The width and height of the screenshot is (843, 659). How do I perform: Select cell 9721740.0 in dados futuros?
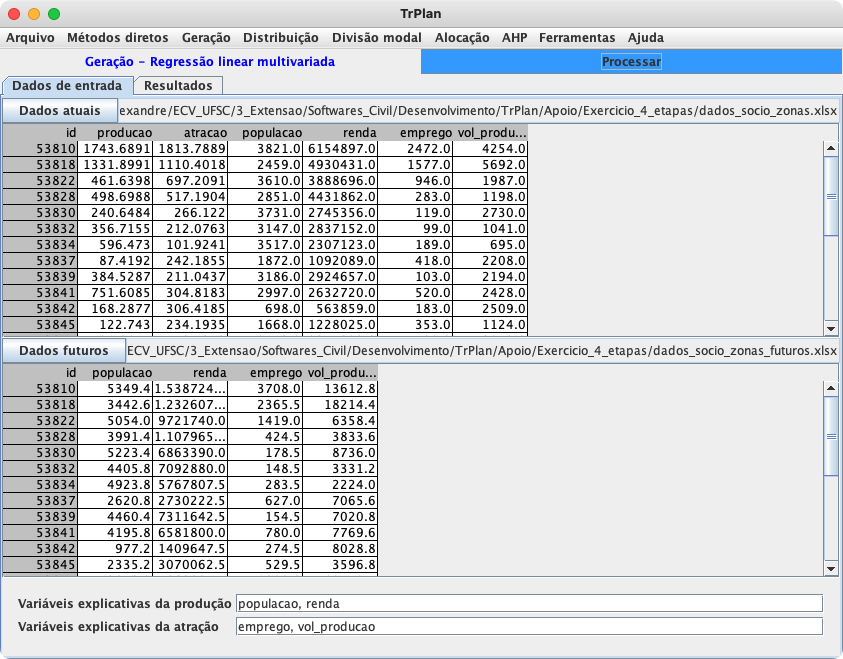pyautogui.click(x=190, y=420)
